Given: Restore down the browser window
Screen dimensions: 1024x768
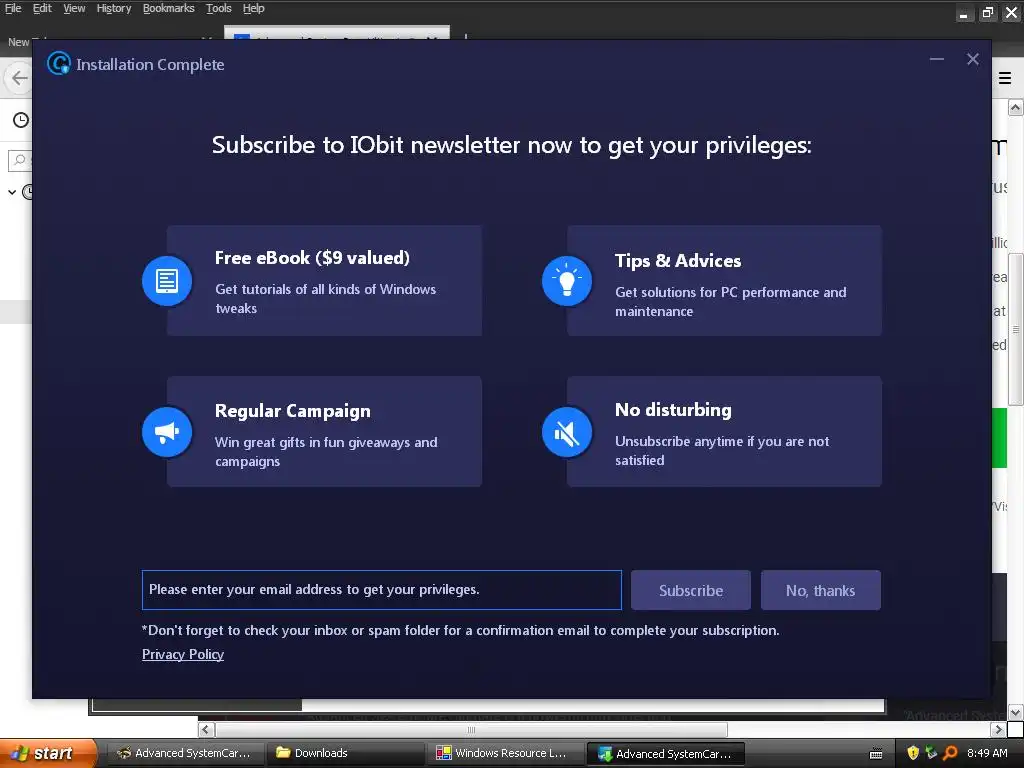Looking at the screenshot, I should point(987,12).
